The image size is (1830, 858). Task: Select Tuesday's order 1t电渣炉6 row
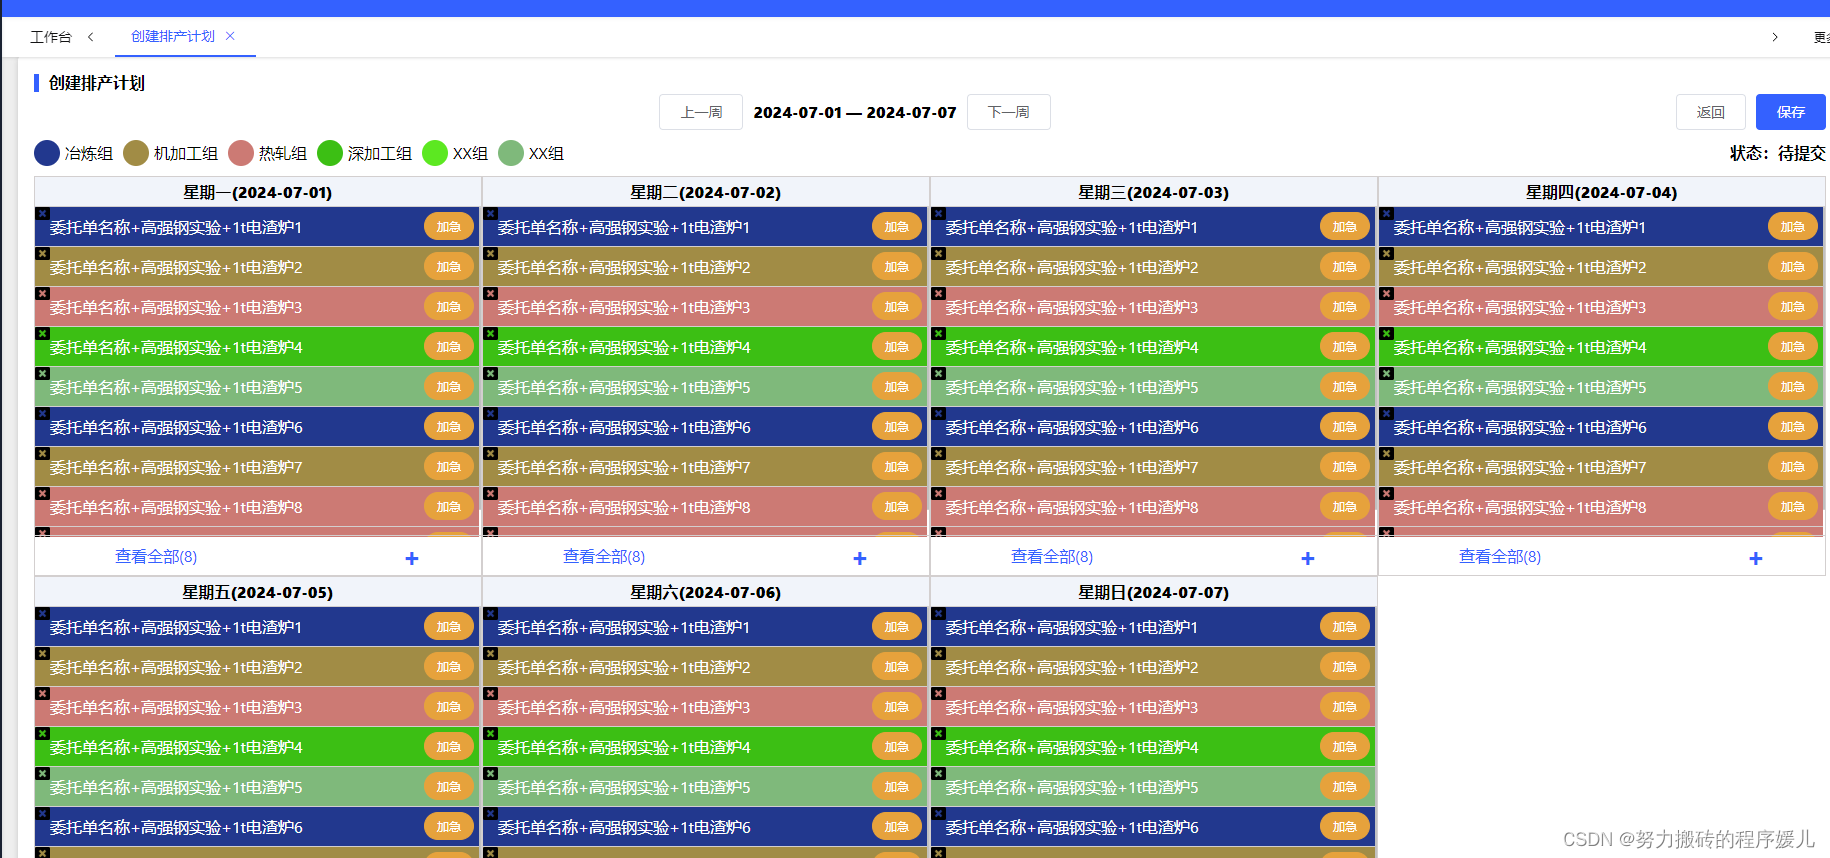(x=706, y=427)
